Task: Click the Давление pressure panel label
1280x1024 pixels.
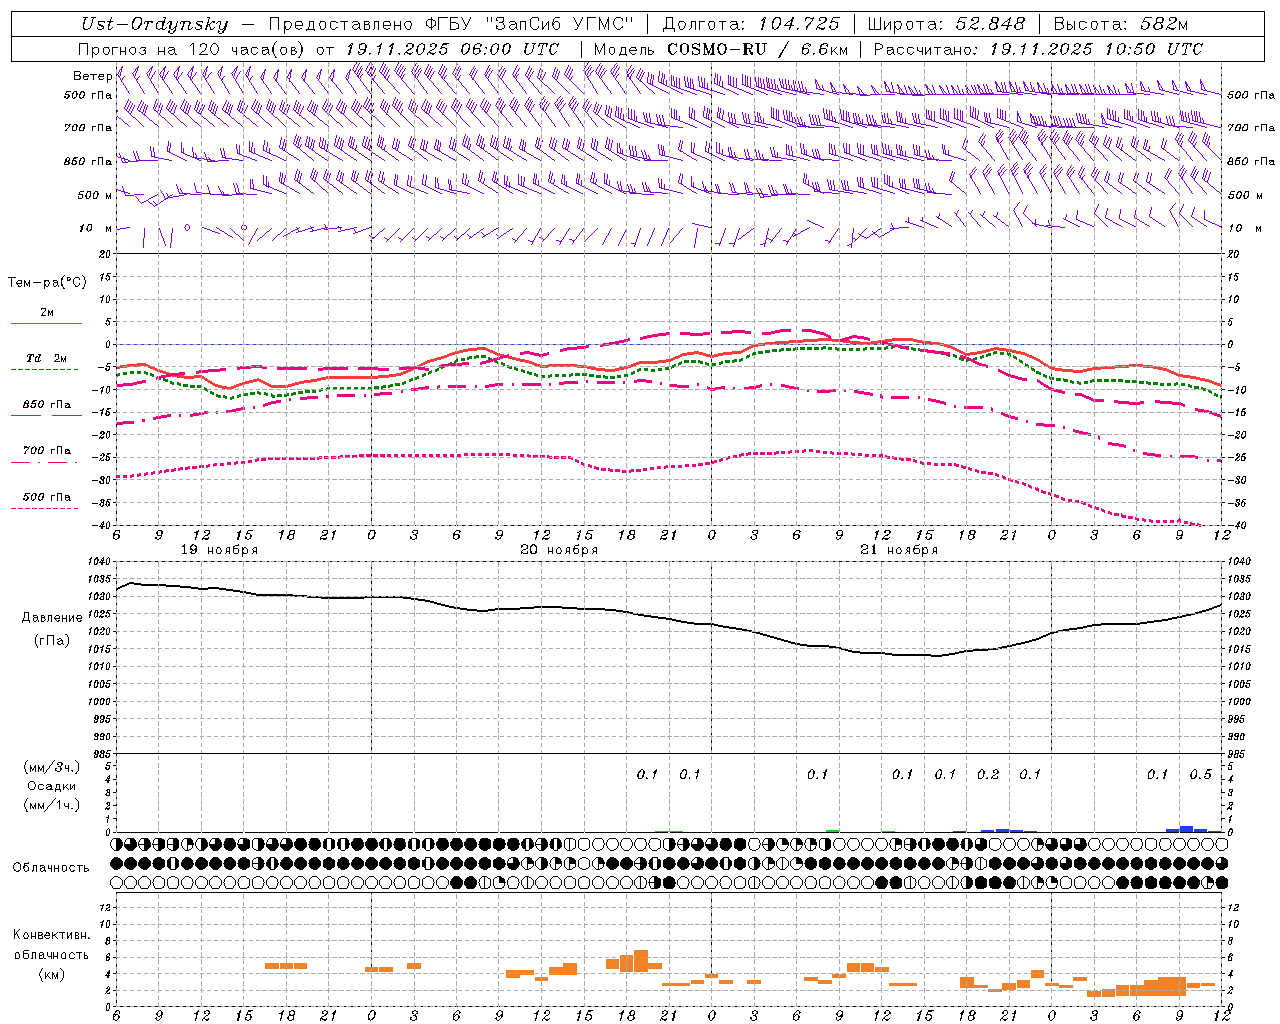Action: 52,618
